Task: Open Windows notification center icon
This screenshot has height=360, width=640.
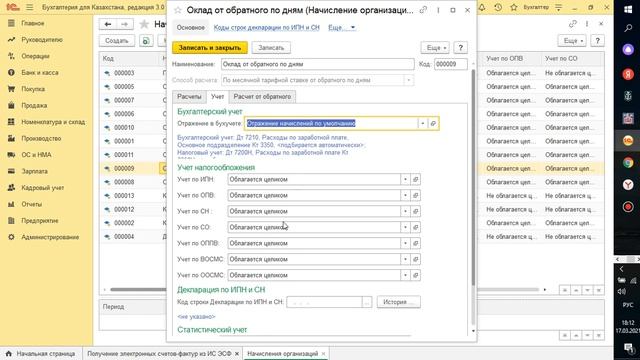Action: click(628, 347)
